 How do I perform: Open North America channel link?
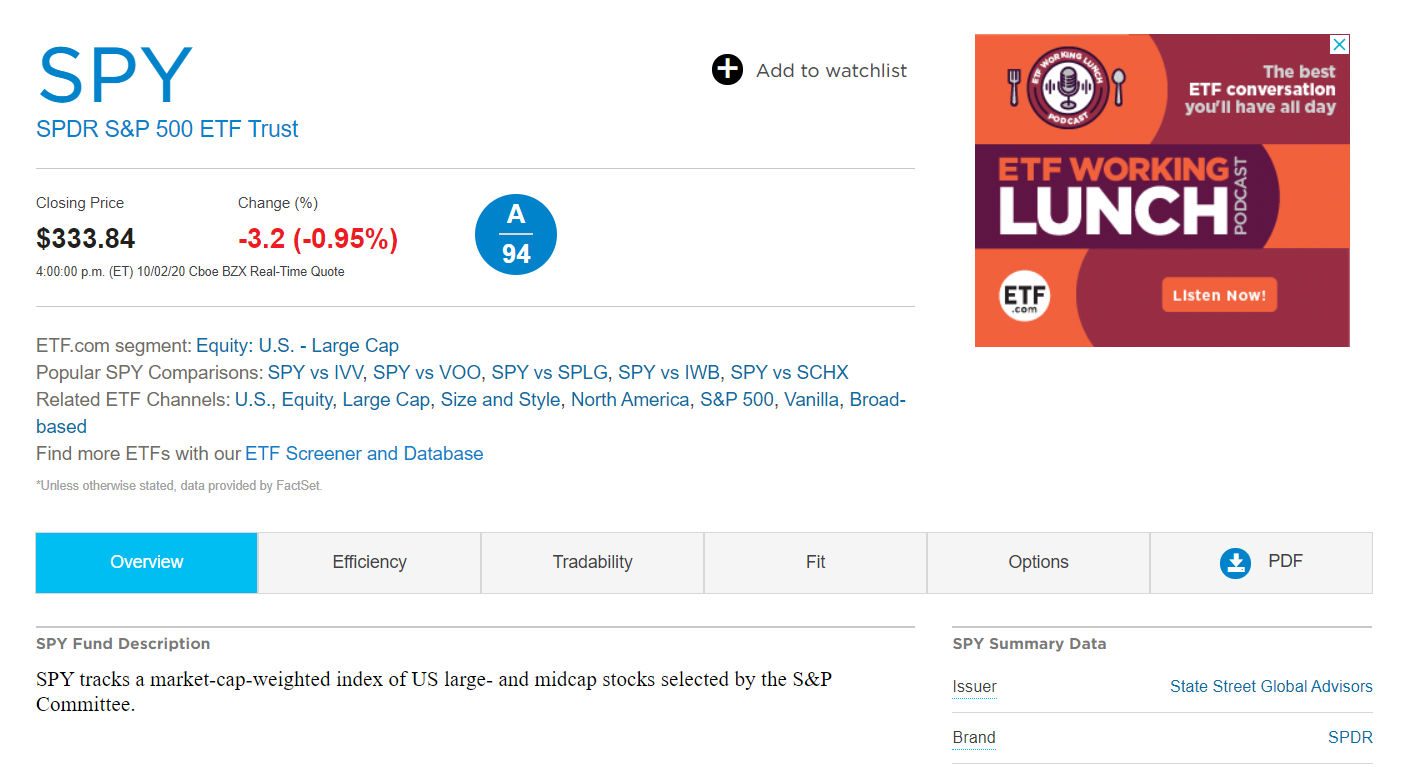tap(630, 400)
